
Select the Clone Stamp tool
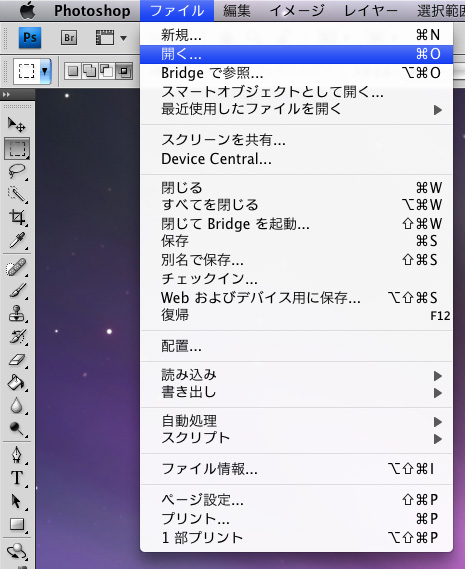pos(17,314)
